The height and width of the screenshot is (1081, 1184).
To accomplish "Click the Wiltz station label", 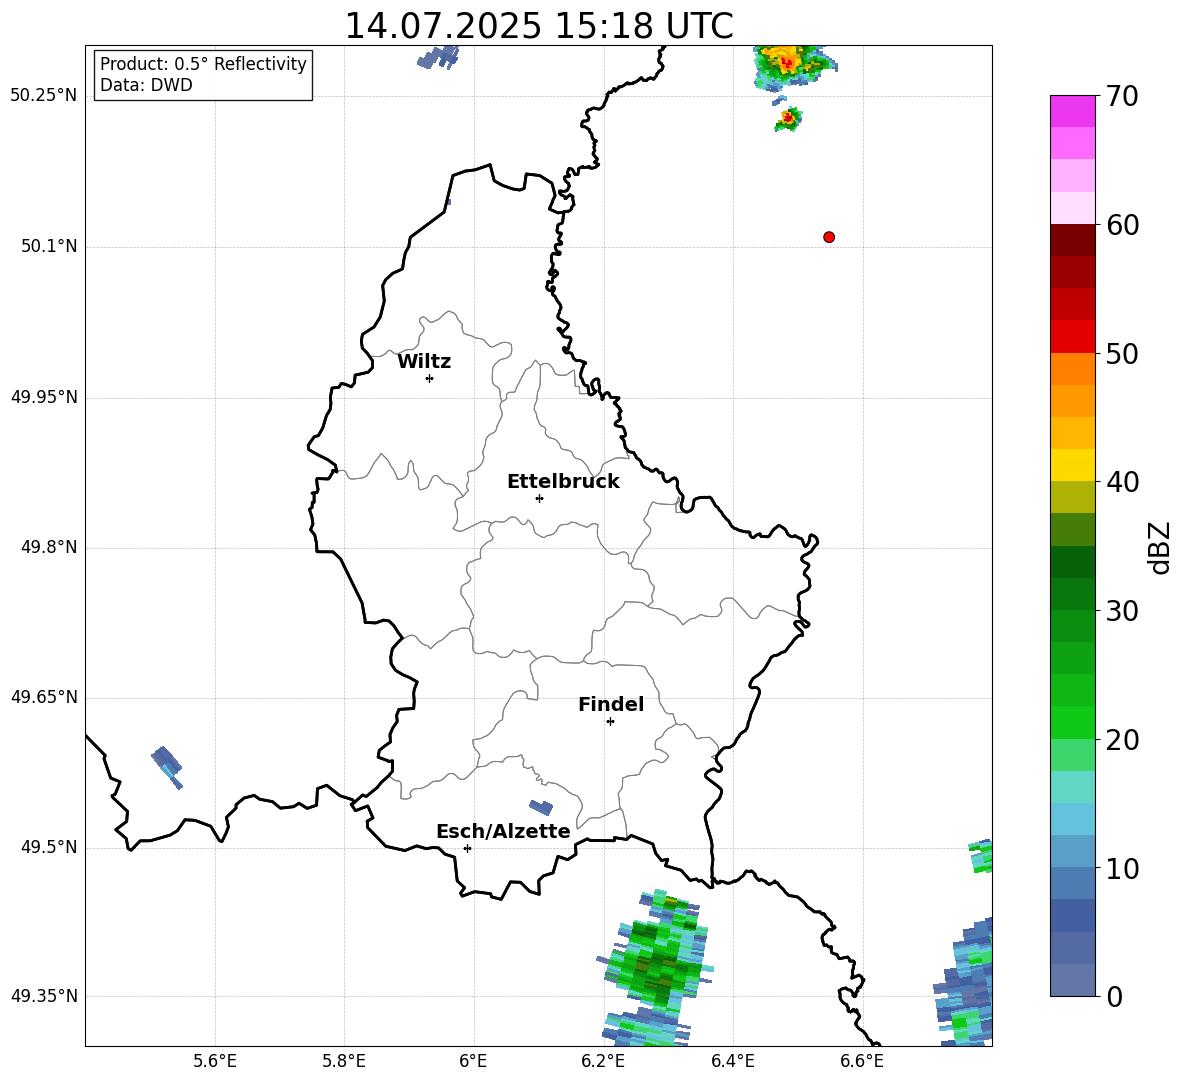I will click(x=424, y=362).
